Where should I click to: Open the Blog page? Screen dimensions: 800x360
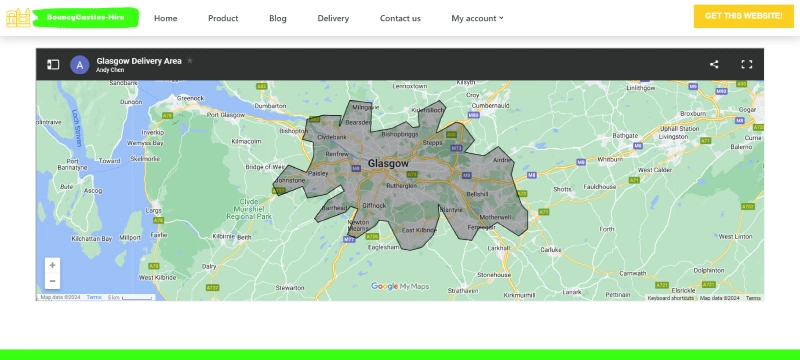pyautogui.click(x=278, y=18)
